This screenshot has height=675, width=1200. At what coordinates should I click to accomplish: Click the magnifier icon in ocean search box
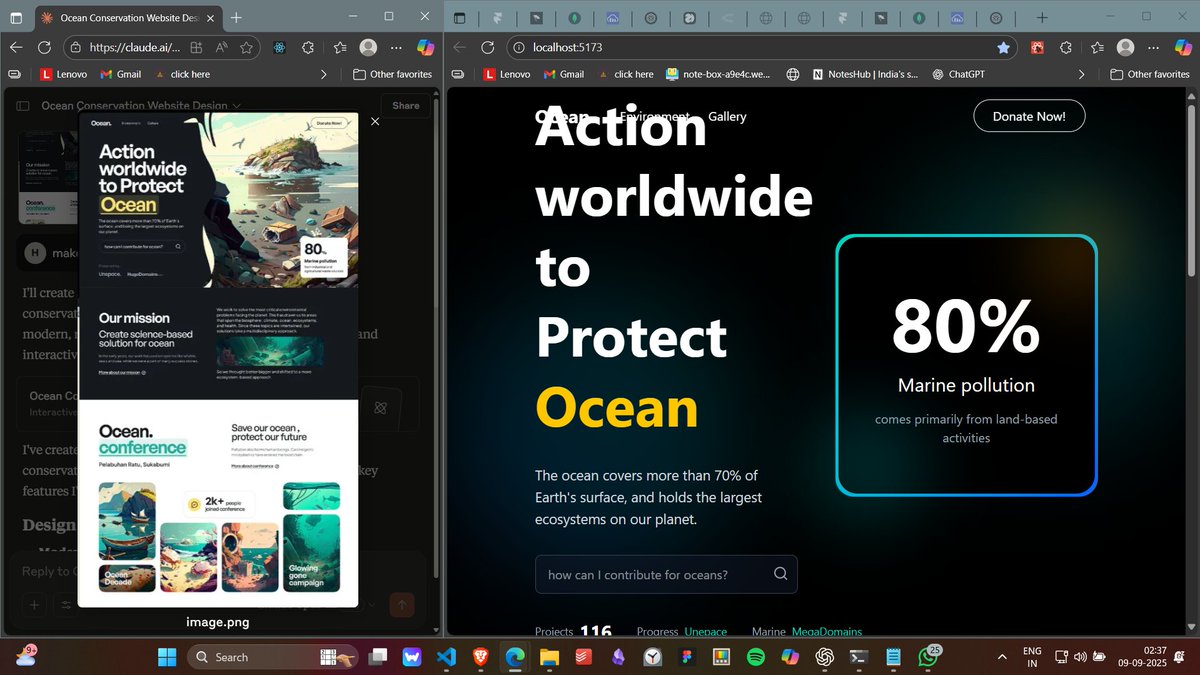pyautogui.click(x=780, y=574)
